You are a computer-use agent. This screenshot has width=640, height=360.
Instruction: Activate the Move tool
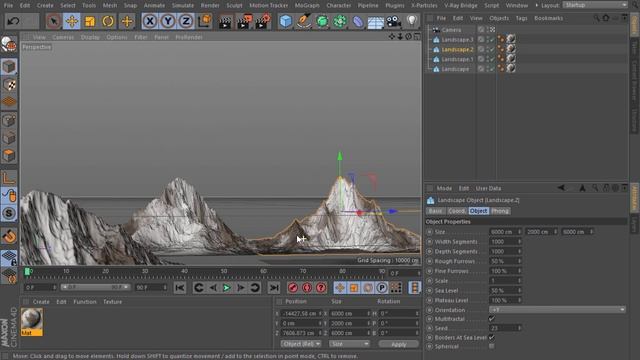pos(72,21)
